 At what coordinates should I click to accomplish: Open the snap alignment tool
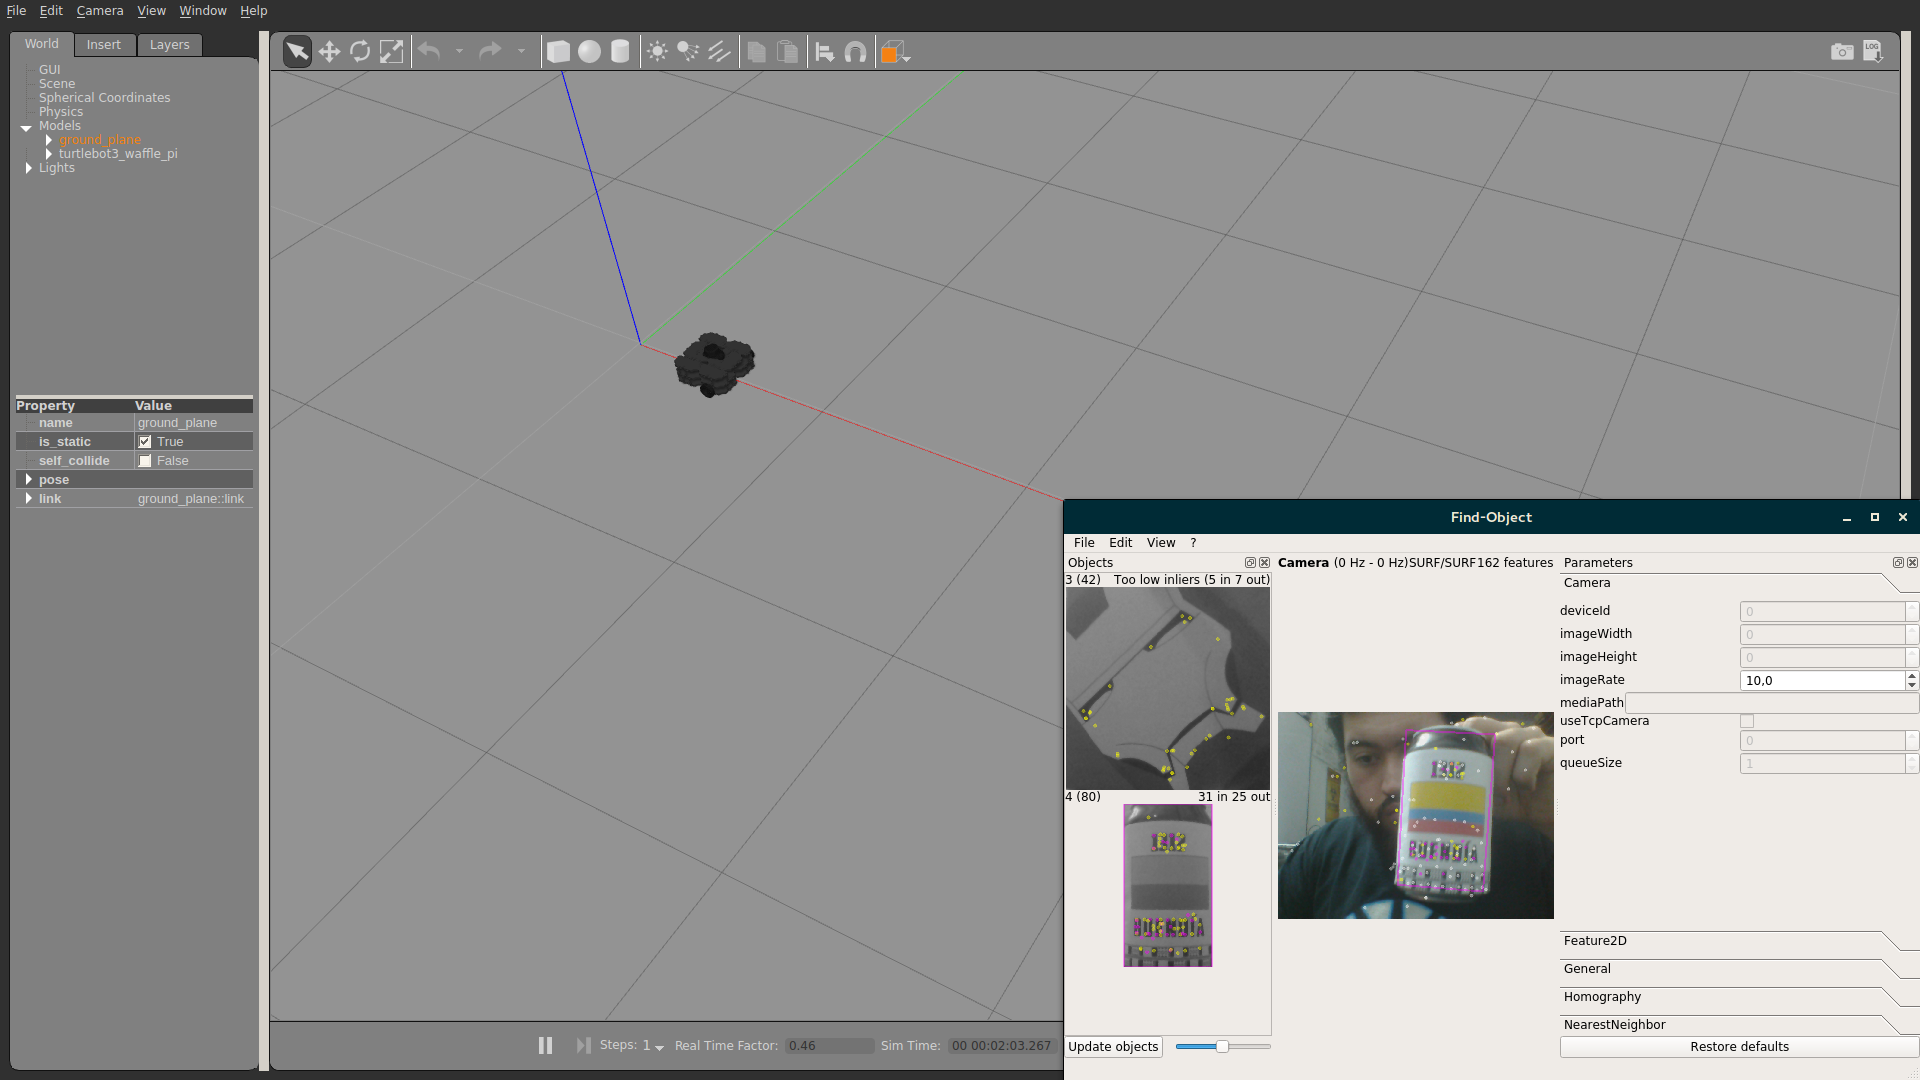[856, 51]
